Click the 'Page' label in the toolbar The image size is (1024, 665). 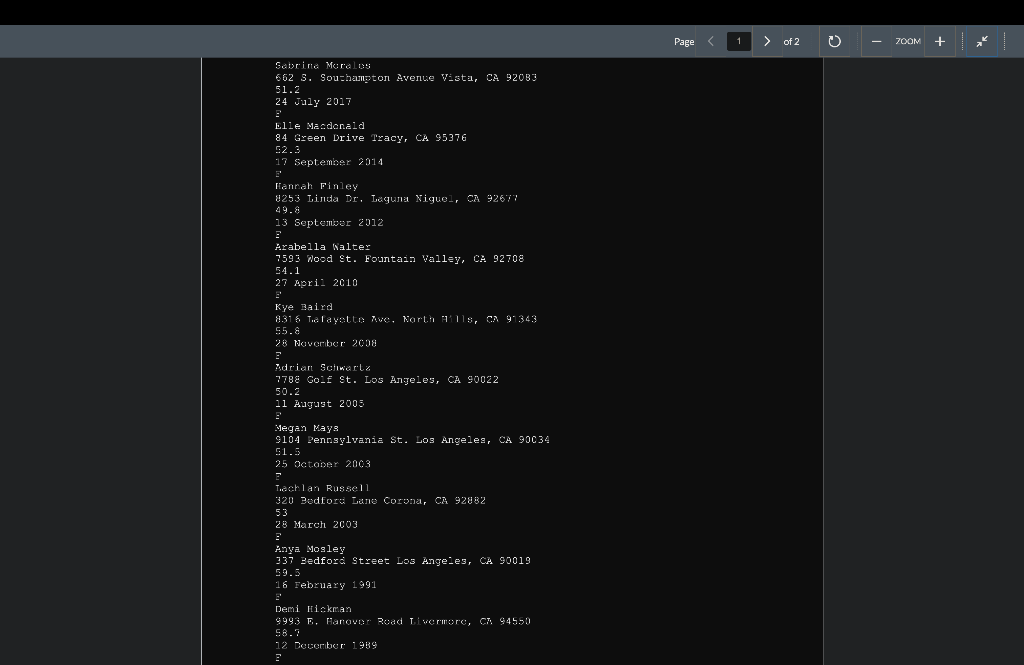coord(684,41)
